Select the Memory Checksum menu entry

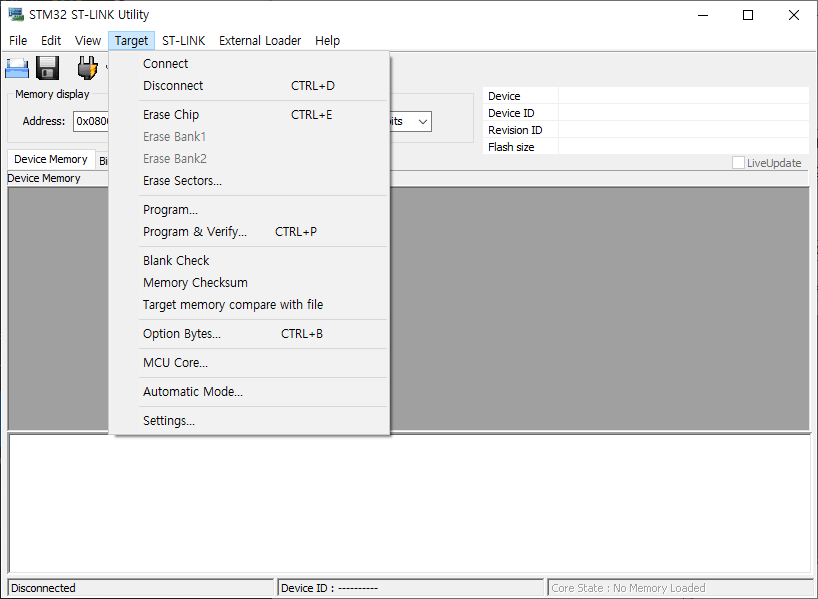click(x=249, y=282)
